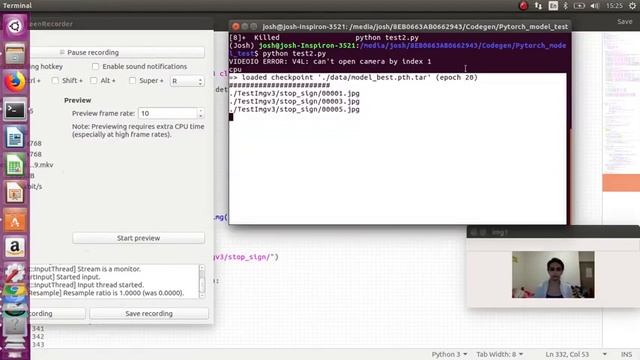Click the 'loaded checkpoint' line in terminal
The width and height of the screenshot is (640, 360).
pos(353,77)
